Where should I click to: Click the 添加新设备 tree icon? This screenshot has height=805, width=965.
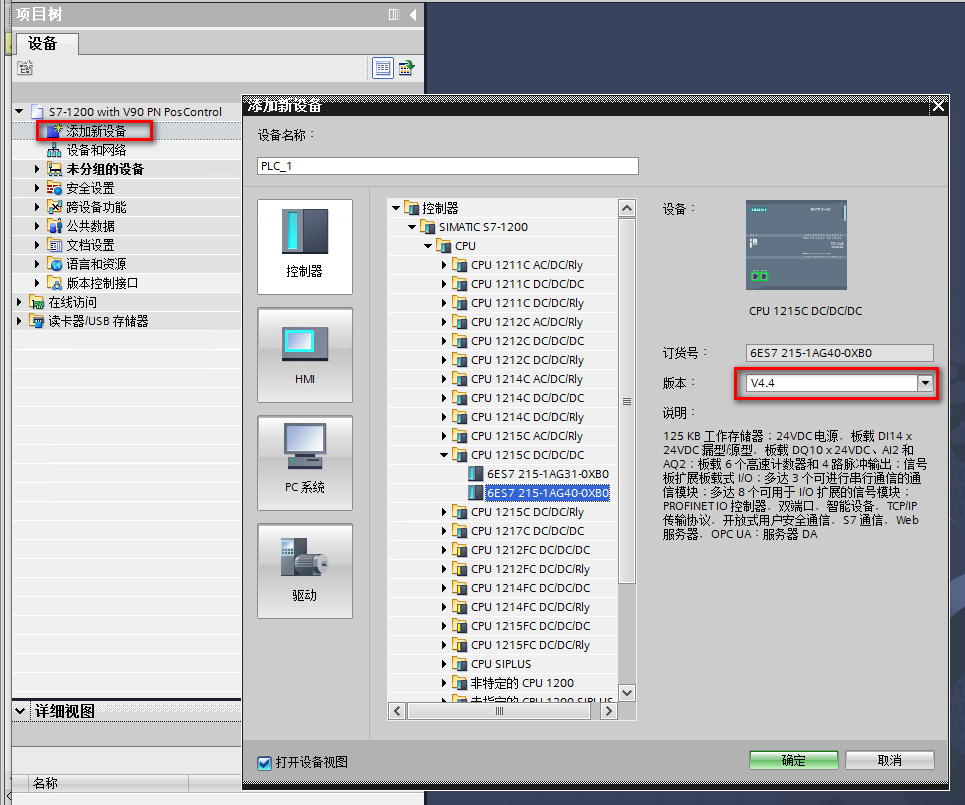click(55, 131)
